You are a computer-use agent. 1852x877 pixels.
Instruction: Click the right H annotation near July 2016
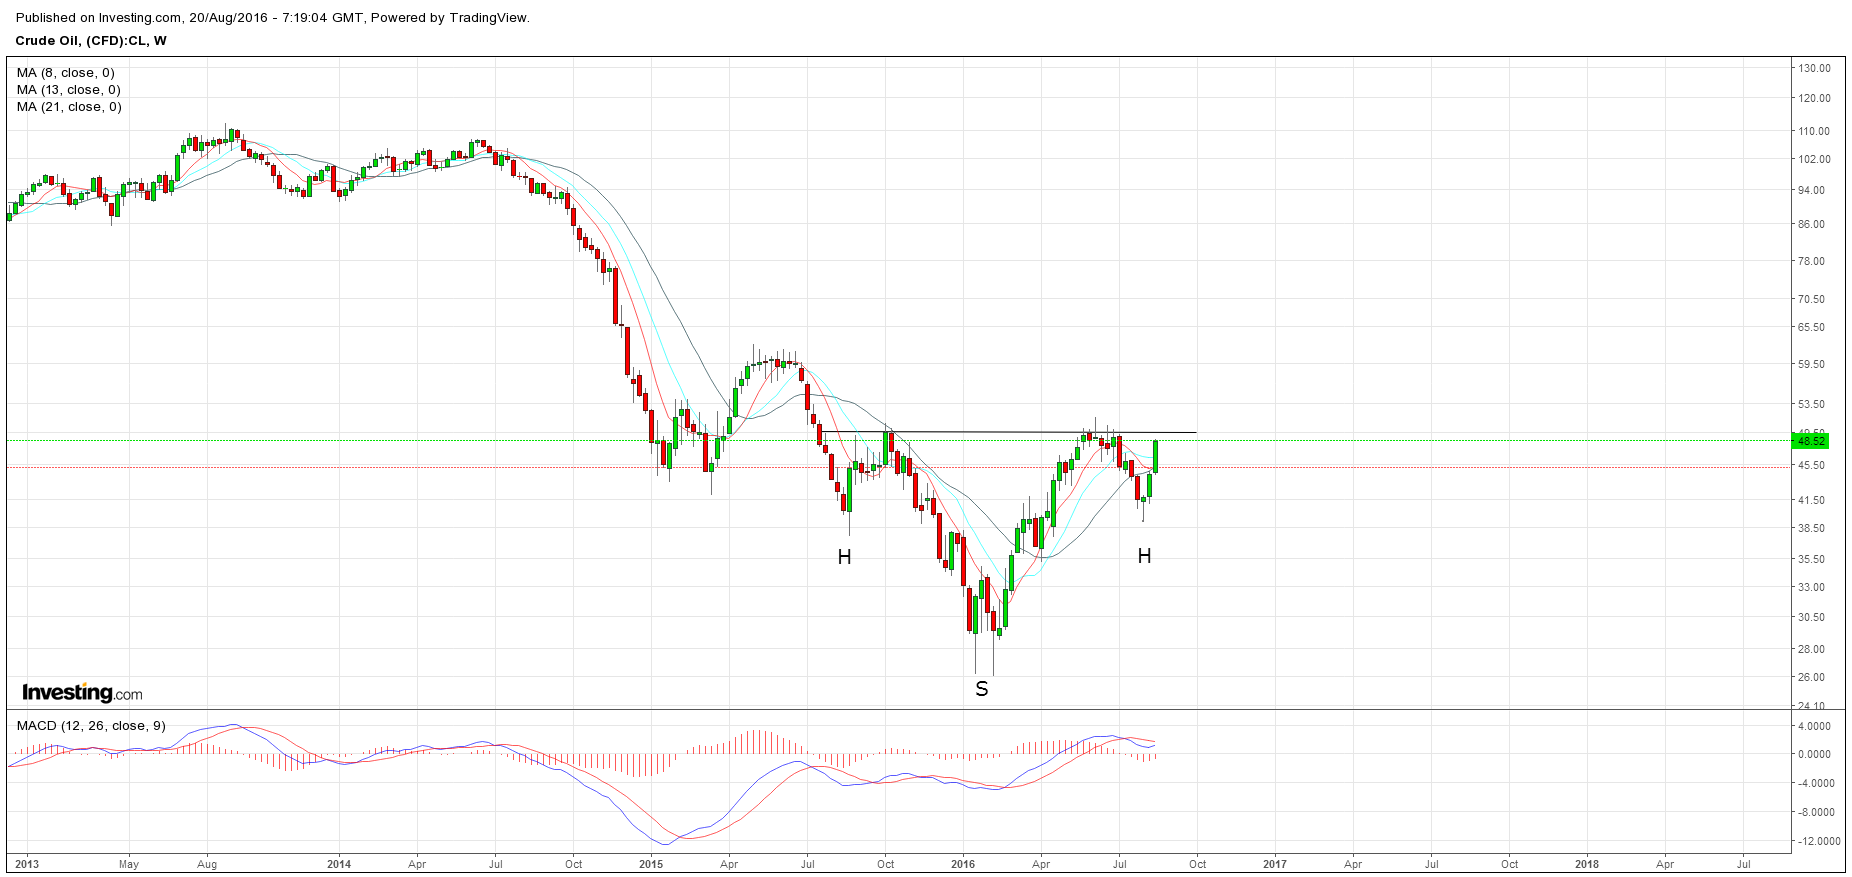(x=1144, y=556)
